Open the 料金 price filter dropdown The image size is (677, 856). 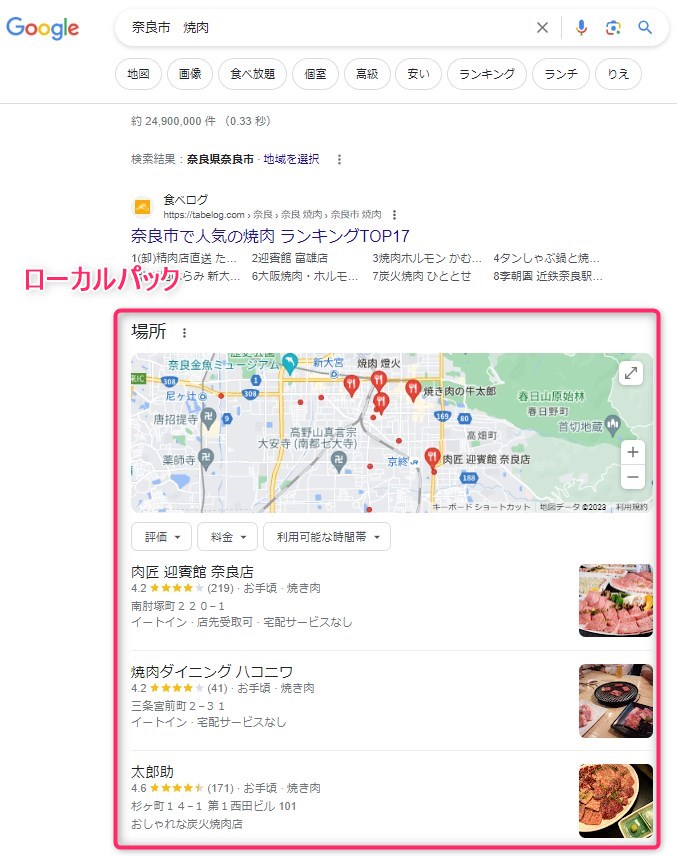tap(228, 537)
